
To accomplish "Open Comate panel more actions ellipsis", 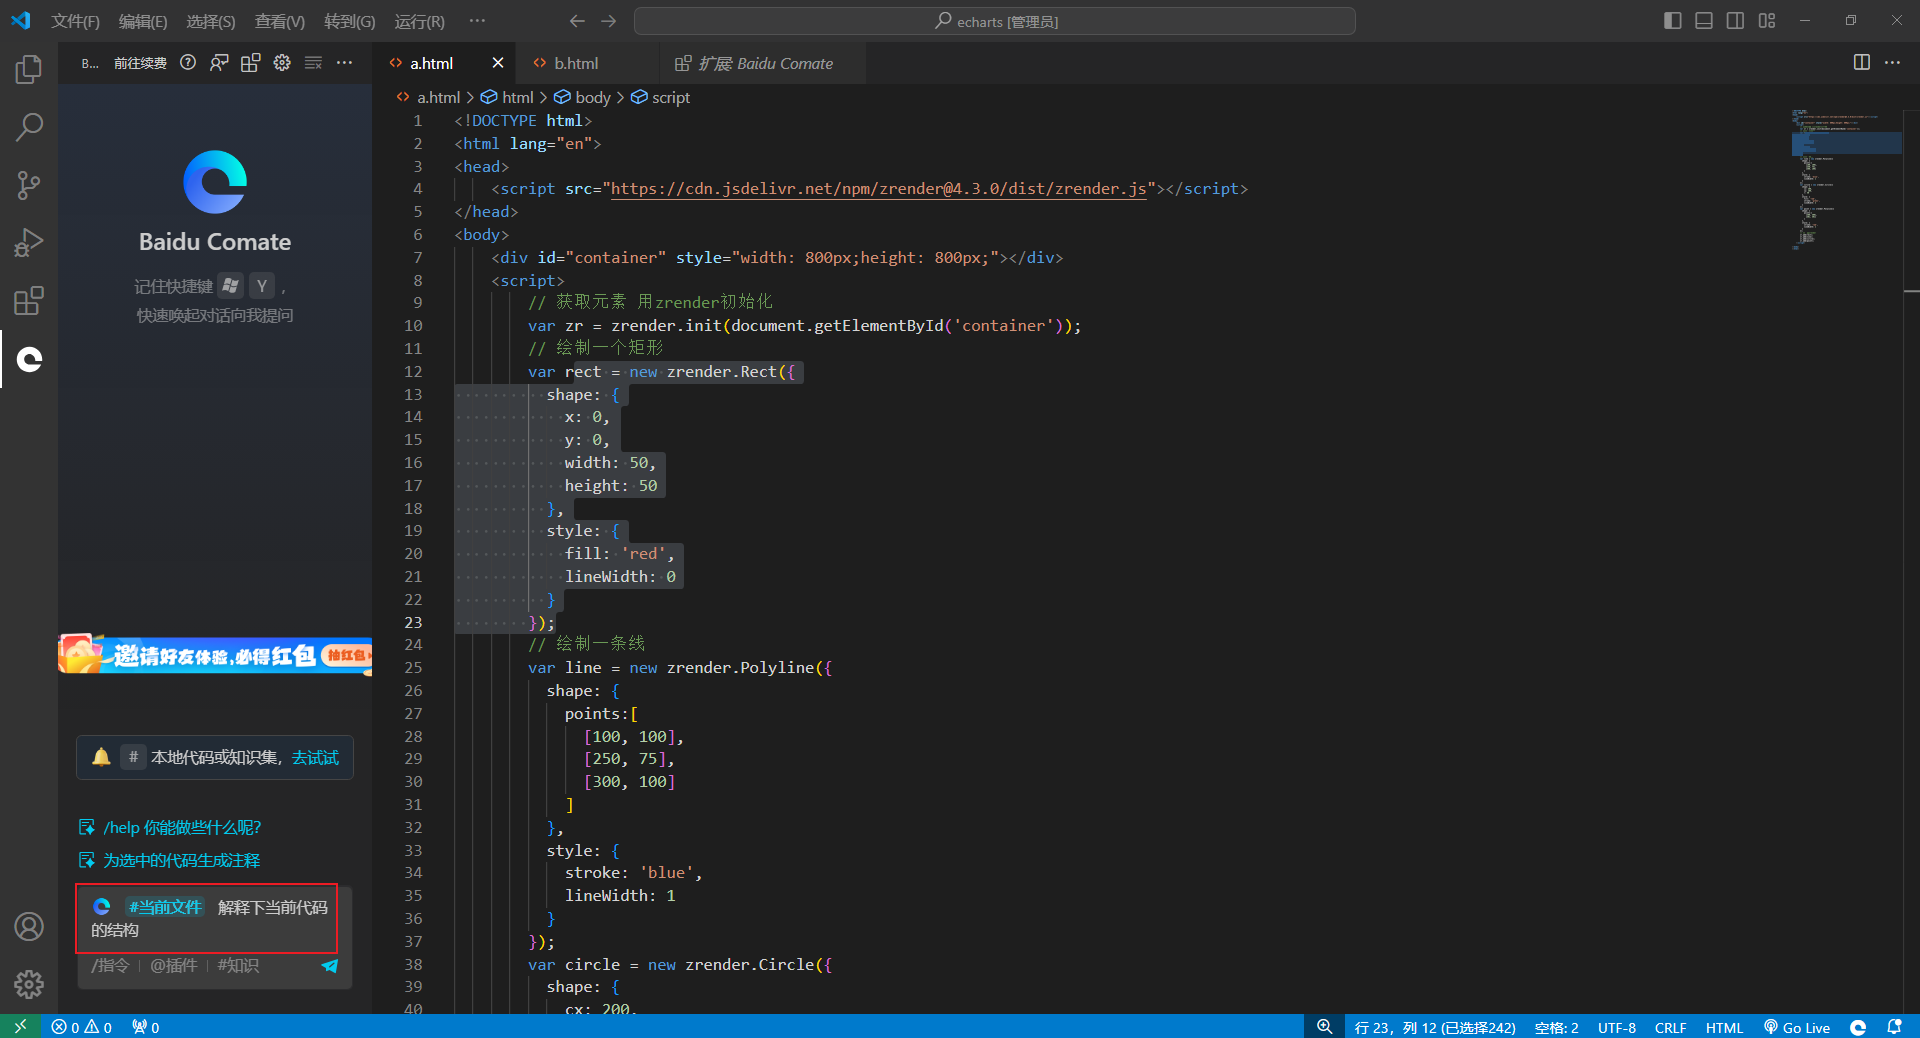I will pyautogui.click(x=345, y=63).
